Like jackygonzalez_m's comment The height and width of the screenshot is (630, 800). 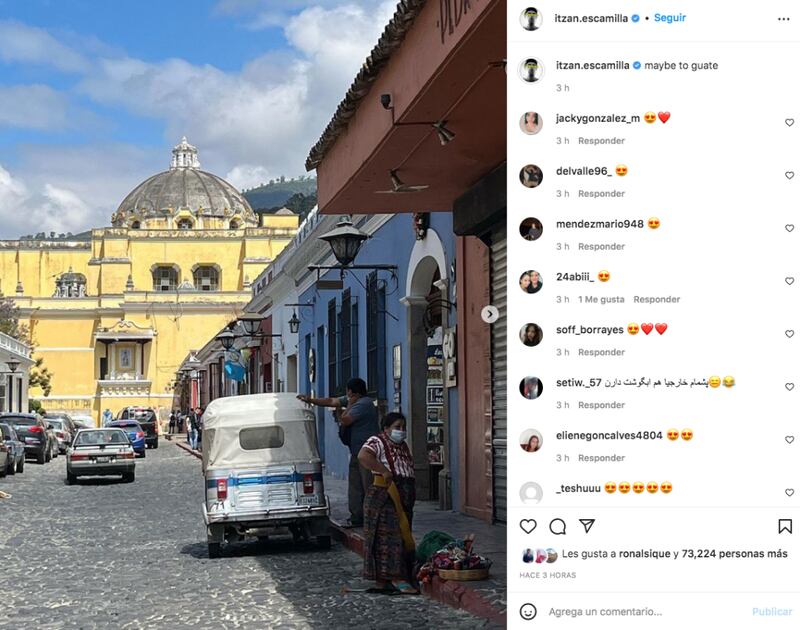(x=789, y=122)
